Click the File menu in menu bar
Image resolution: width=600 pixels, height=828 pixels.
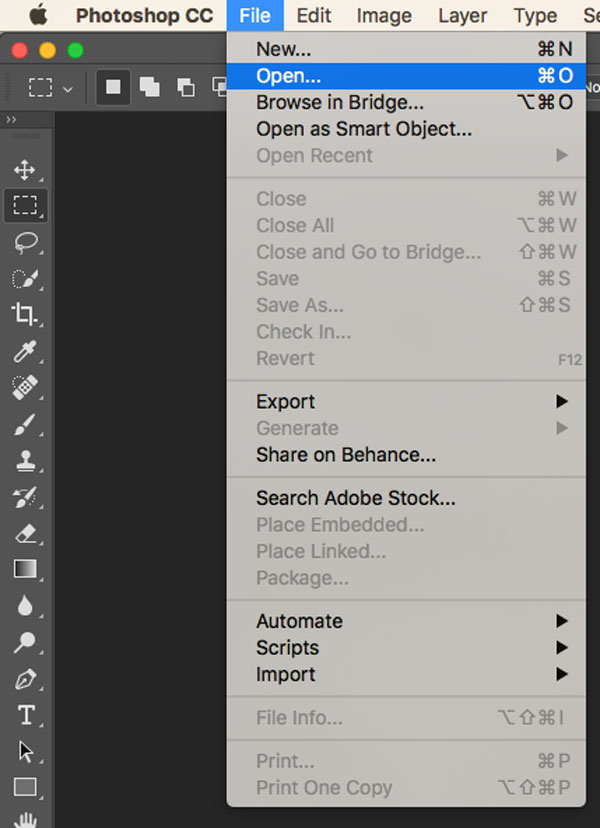coord(255,16)
